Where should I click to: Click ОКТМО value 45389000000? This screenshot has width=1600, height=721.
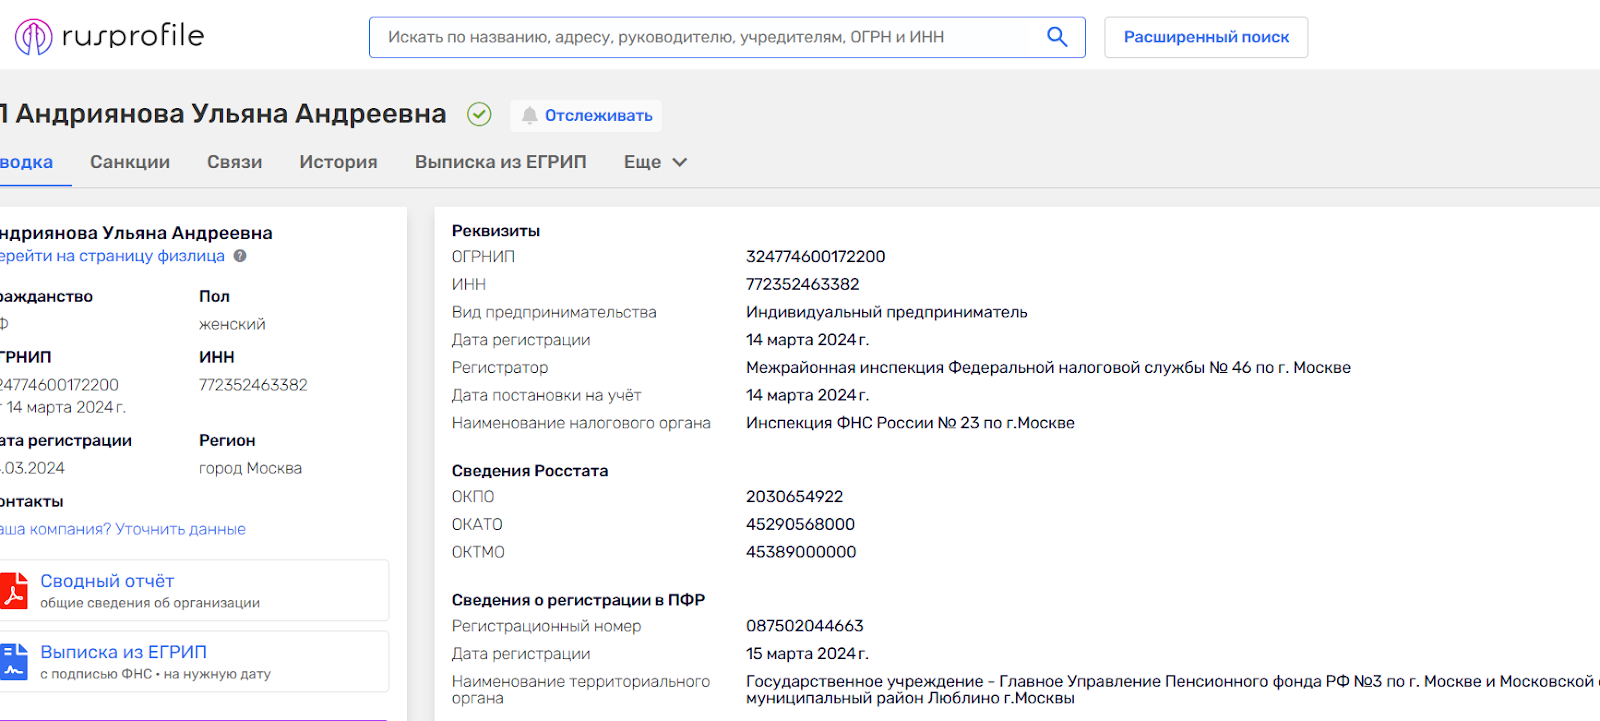tap(801, 552)
